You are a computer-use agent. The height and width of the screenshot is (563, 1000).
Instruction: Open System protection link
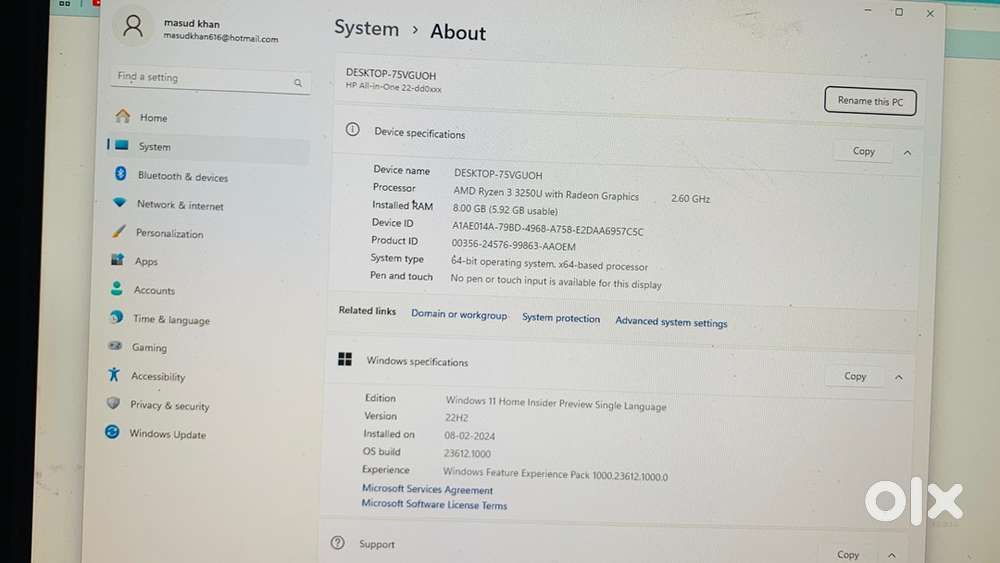[561, 318]
